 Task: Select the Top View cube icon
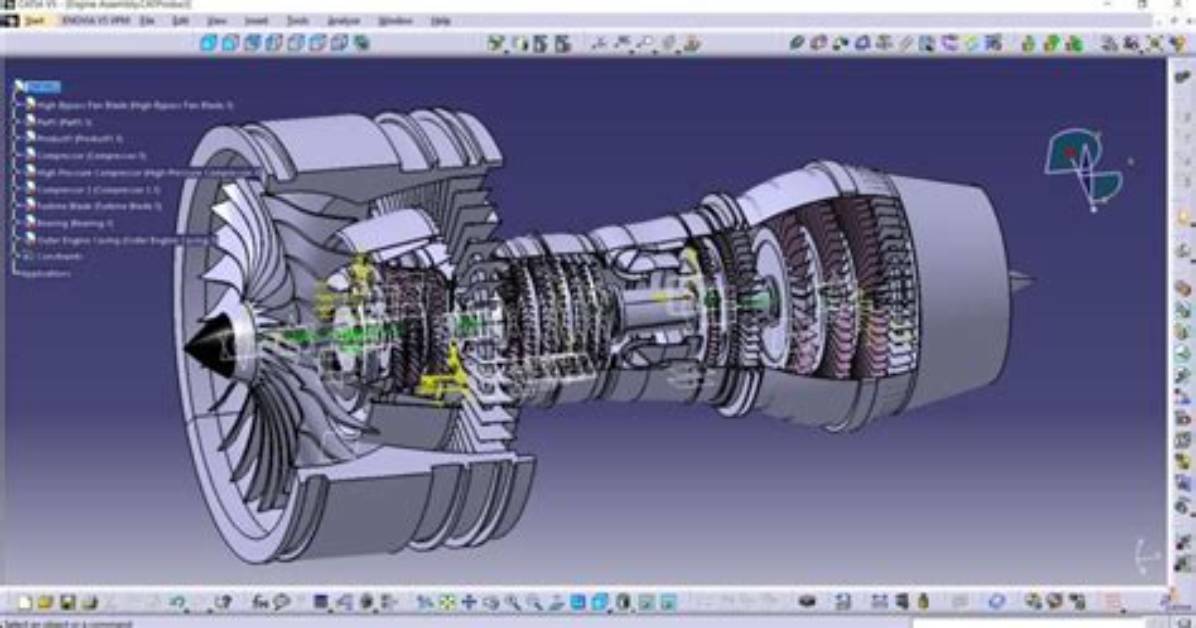pos(318,43)
